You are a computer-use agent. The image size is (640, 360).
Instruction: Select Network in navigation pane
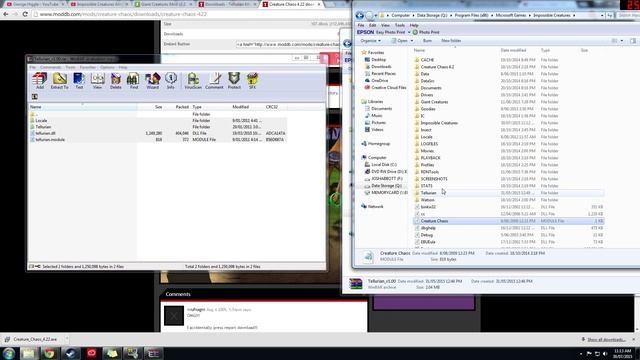coord(376,207)
